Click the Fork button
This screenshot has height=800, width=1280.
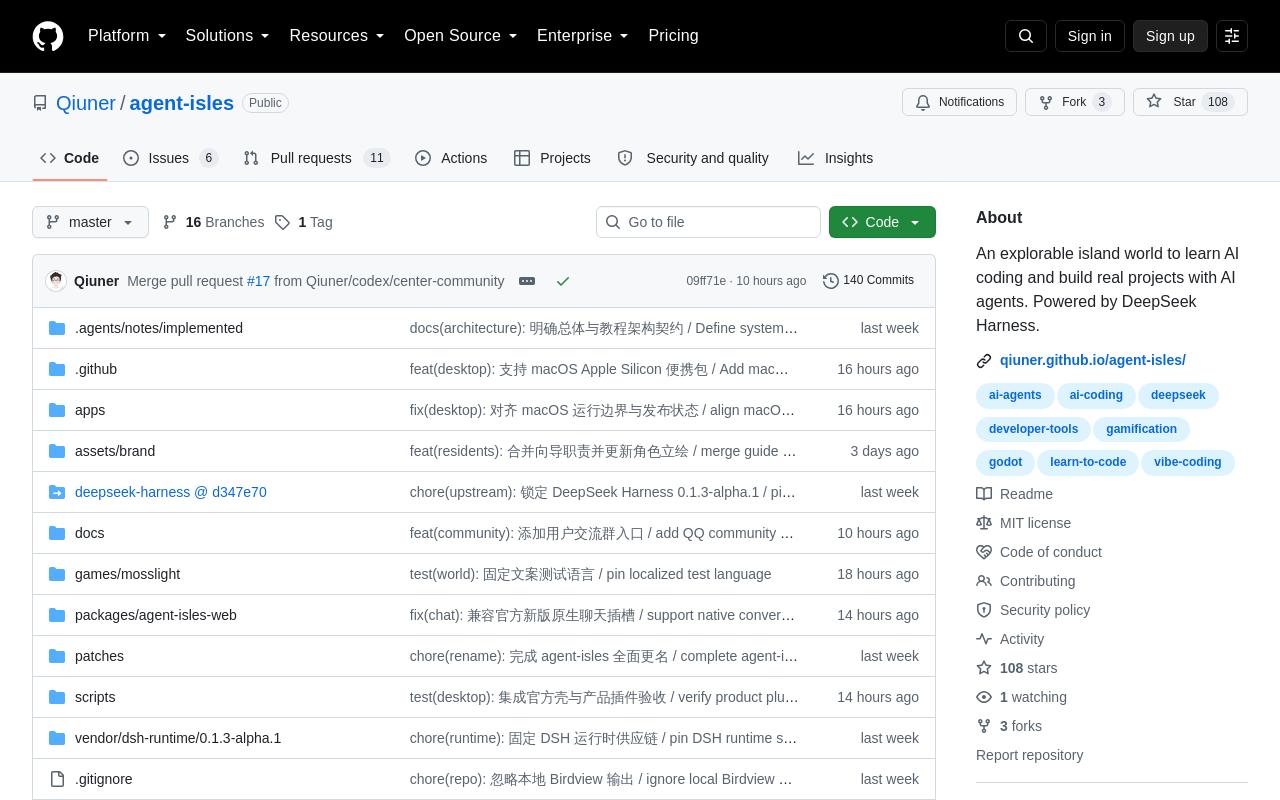(x=1074, y=102)
